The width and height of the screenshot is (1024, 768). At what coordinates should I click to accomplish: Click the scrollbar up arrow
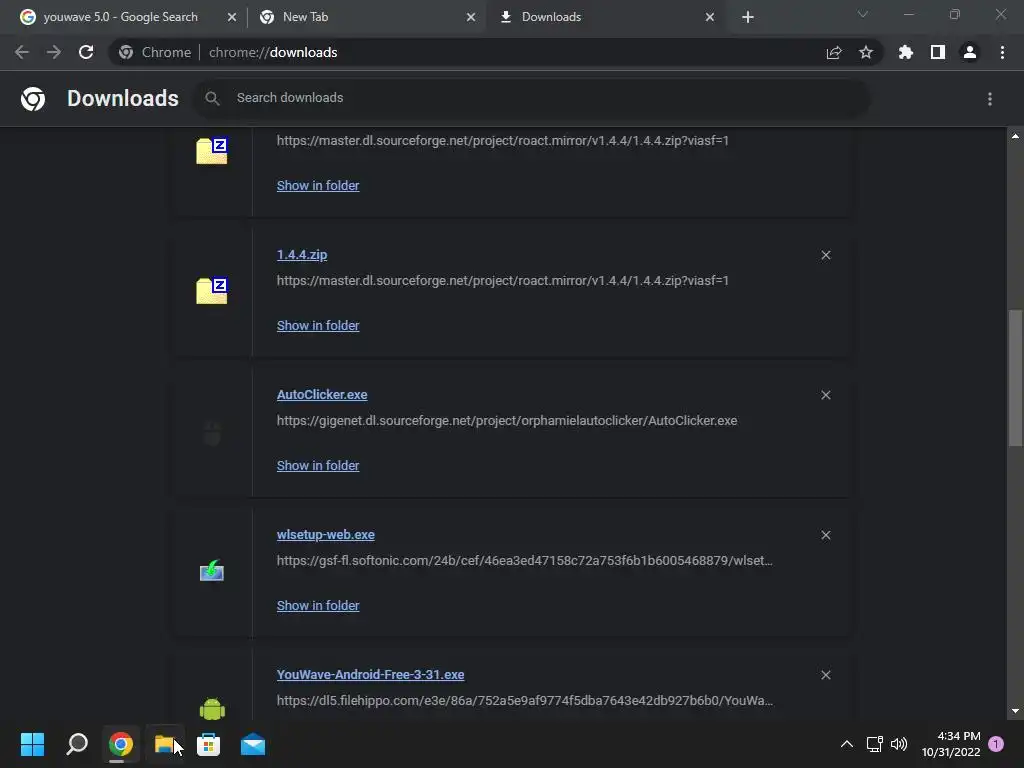[1015, 136]
